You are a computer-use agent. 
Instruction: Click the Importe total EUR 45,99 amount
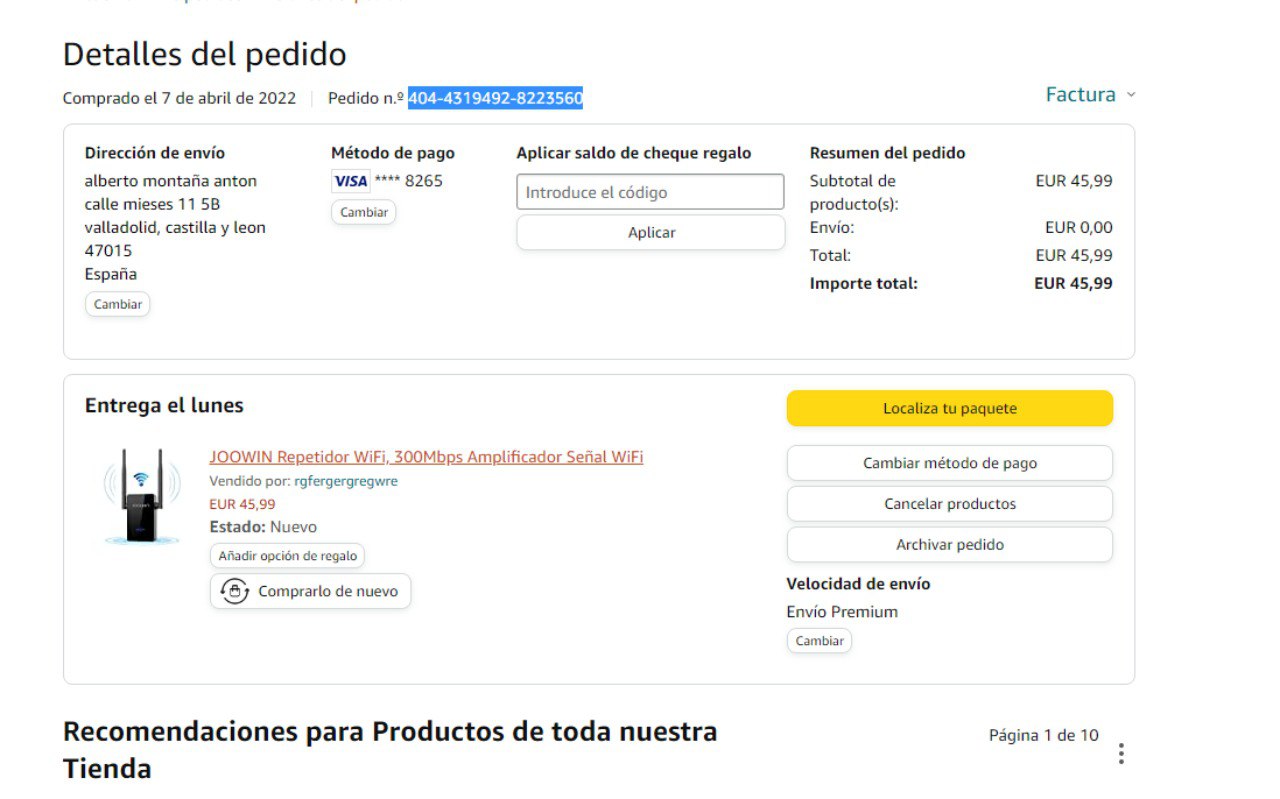click(1073, 283)
